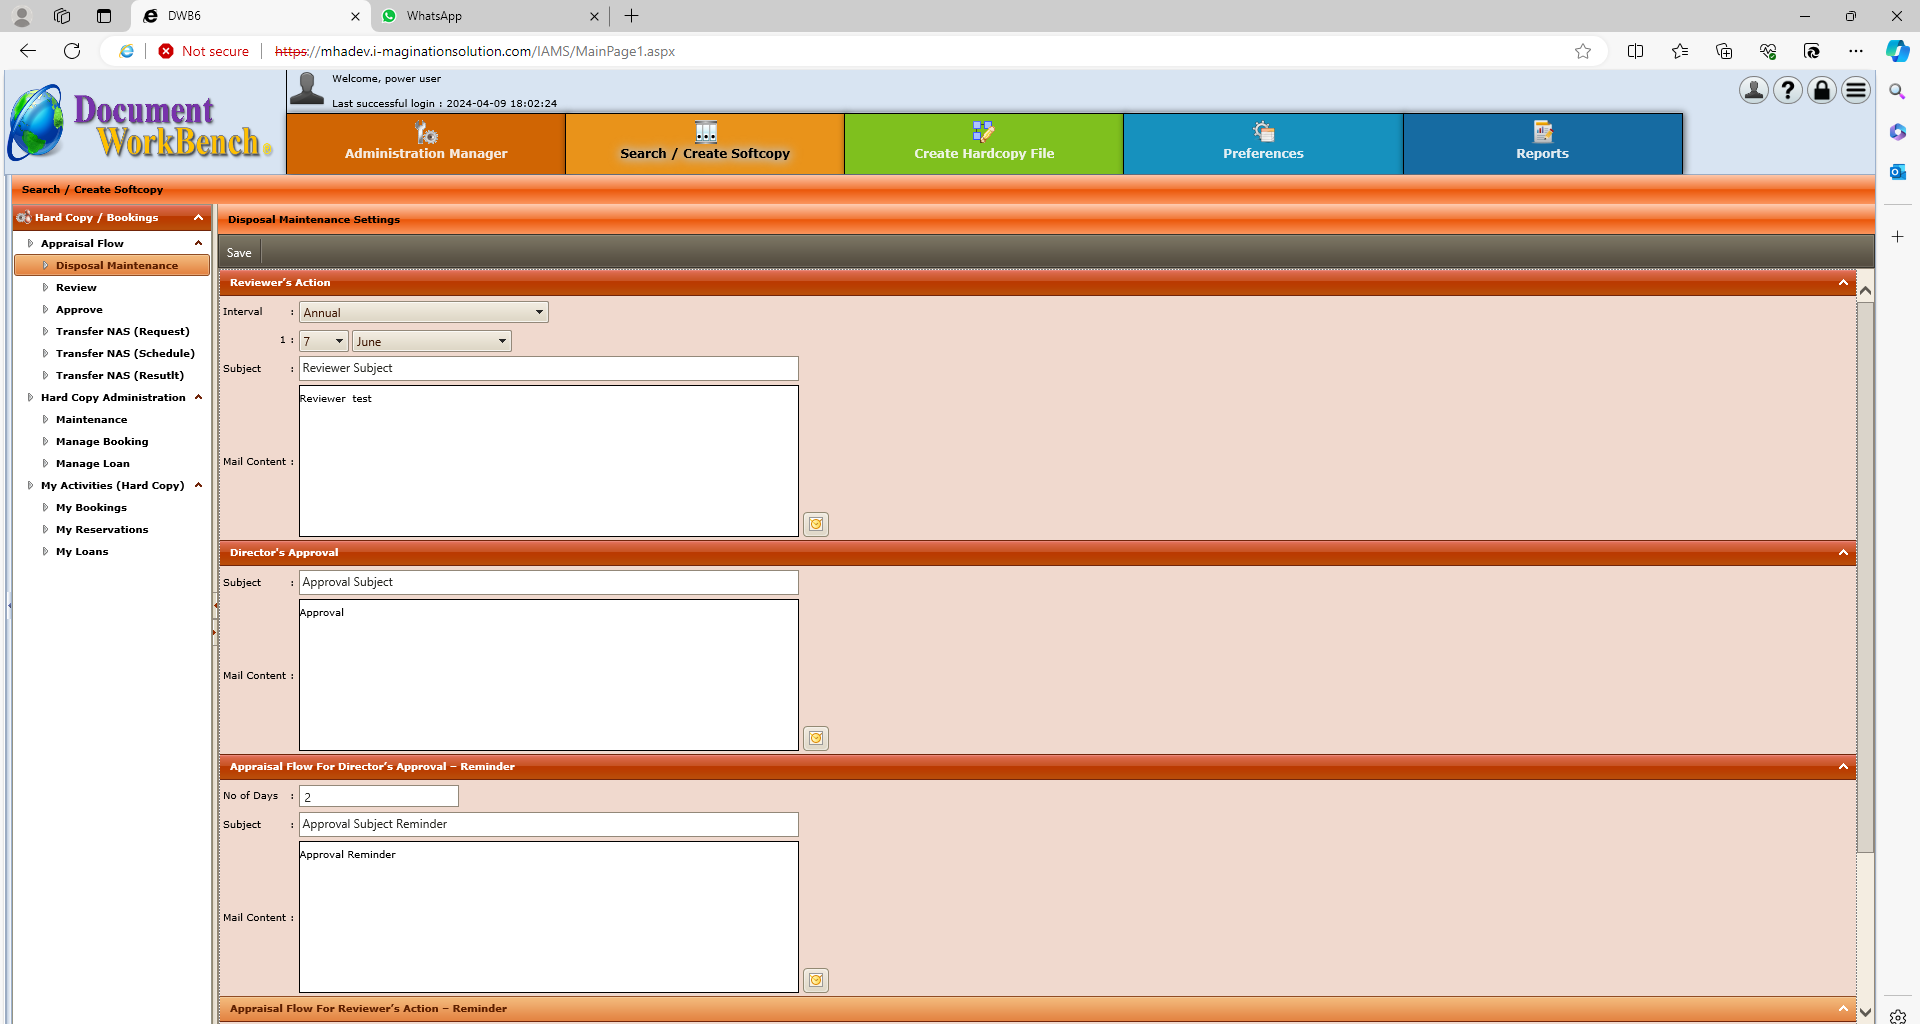This screenshot has width=1920, height=1024.
Task: Click the Document WorkBench logo
Action: (140, 124)
